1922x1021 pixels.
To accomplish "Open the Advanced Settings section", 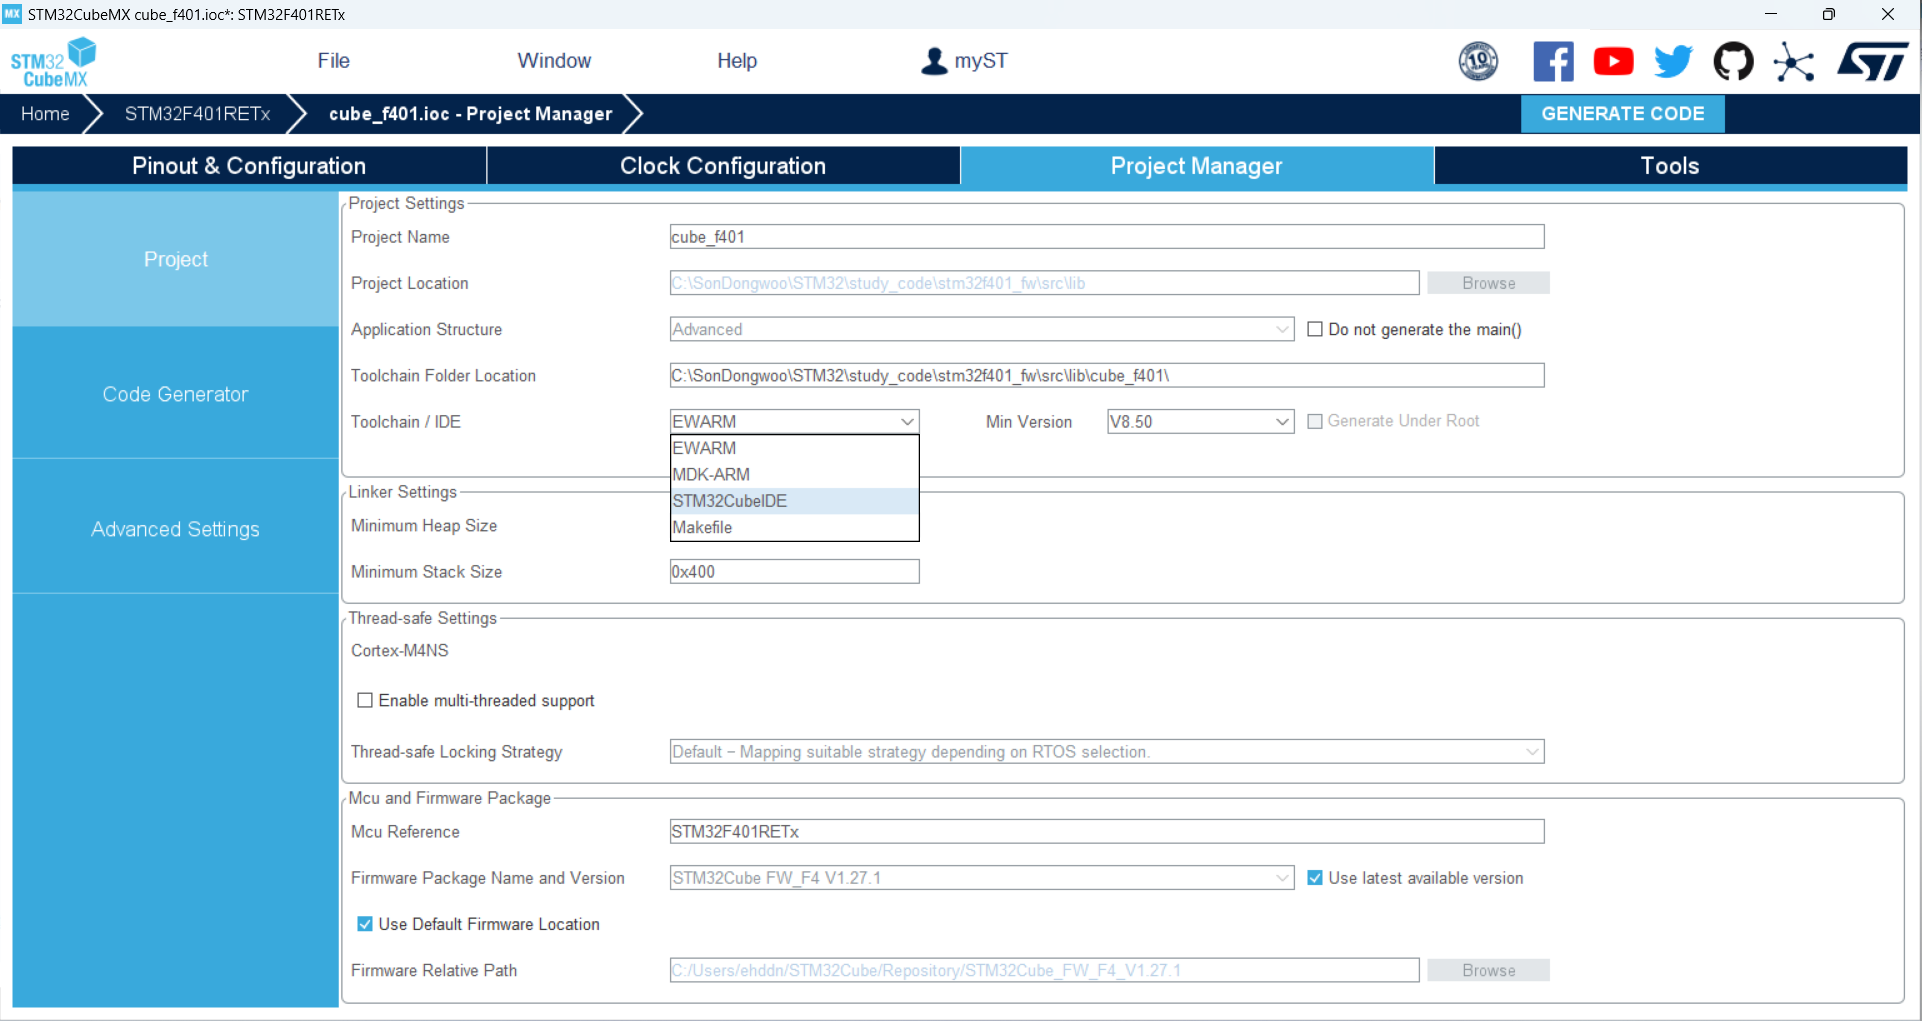I will (x=175, y=529).
